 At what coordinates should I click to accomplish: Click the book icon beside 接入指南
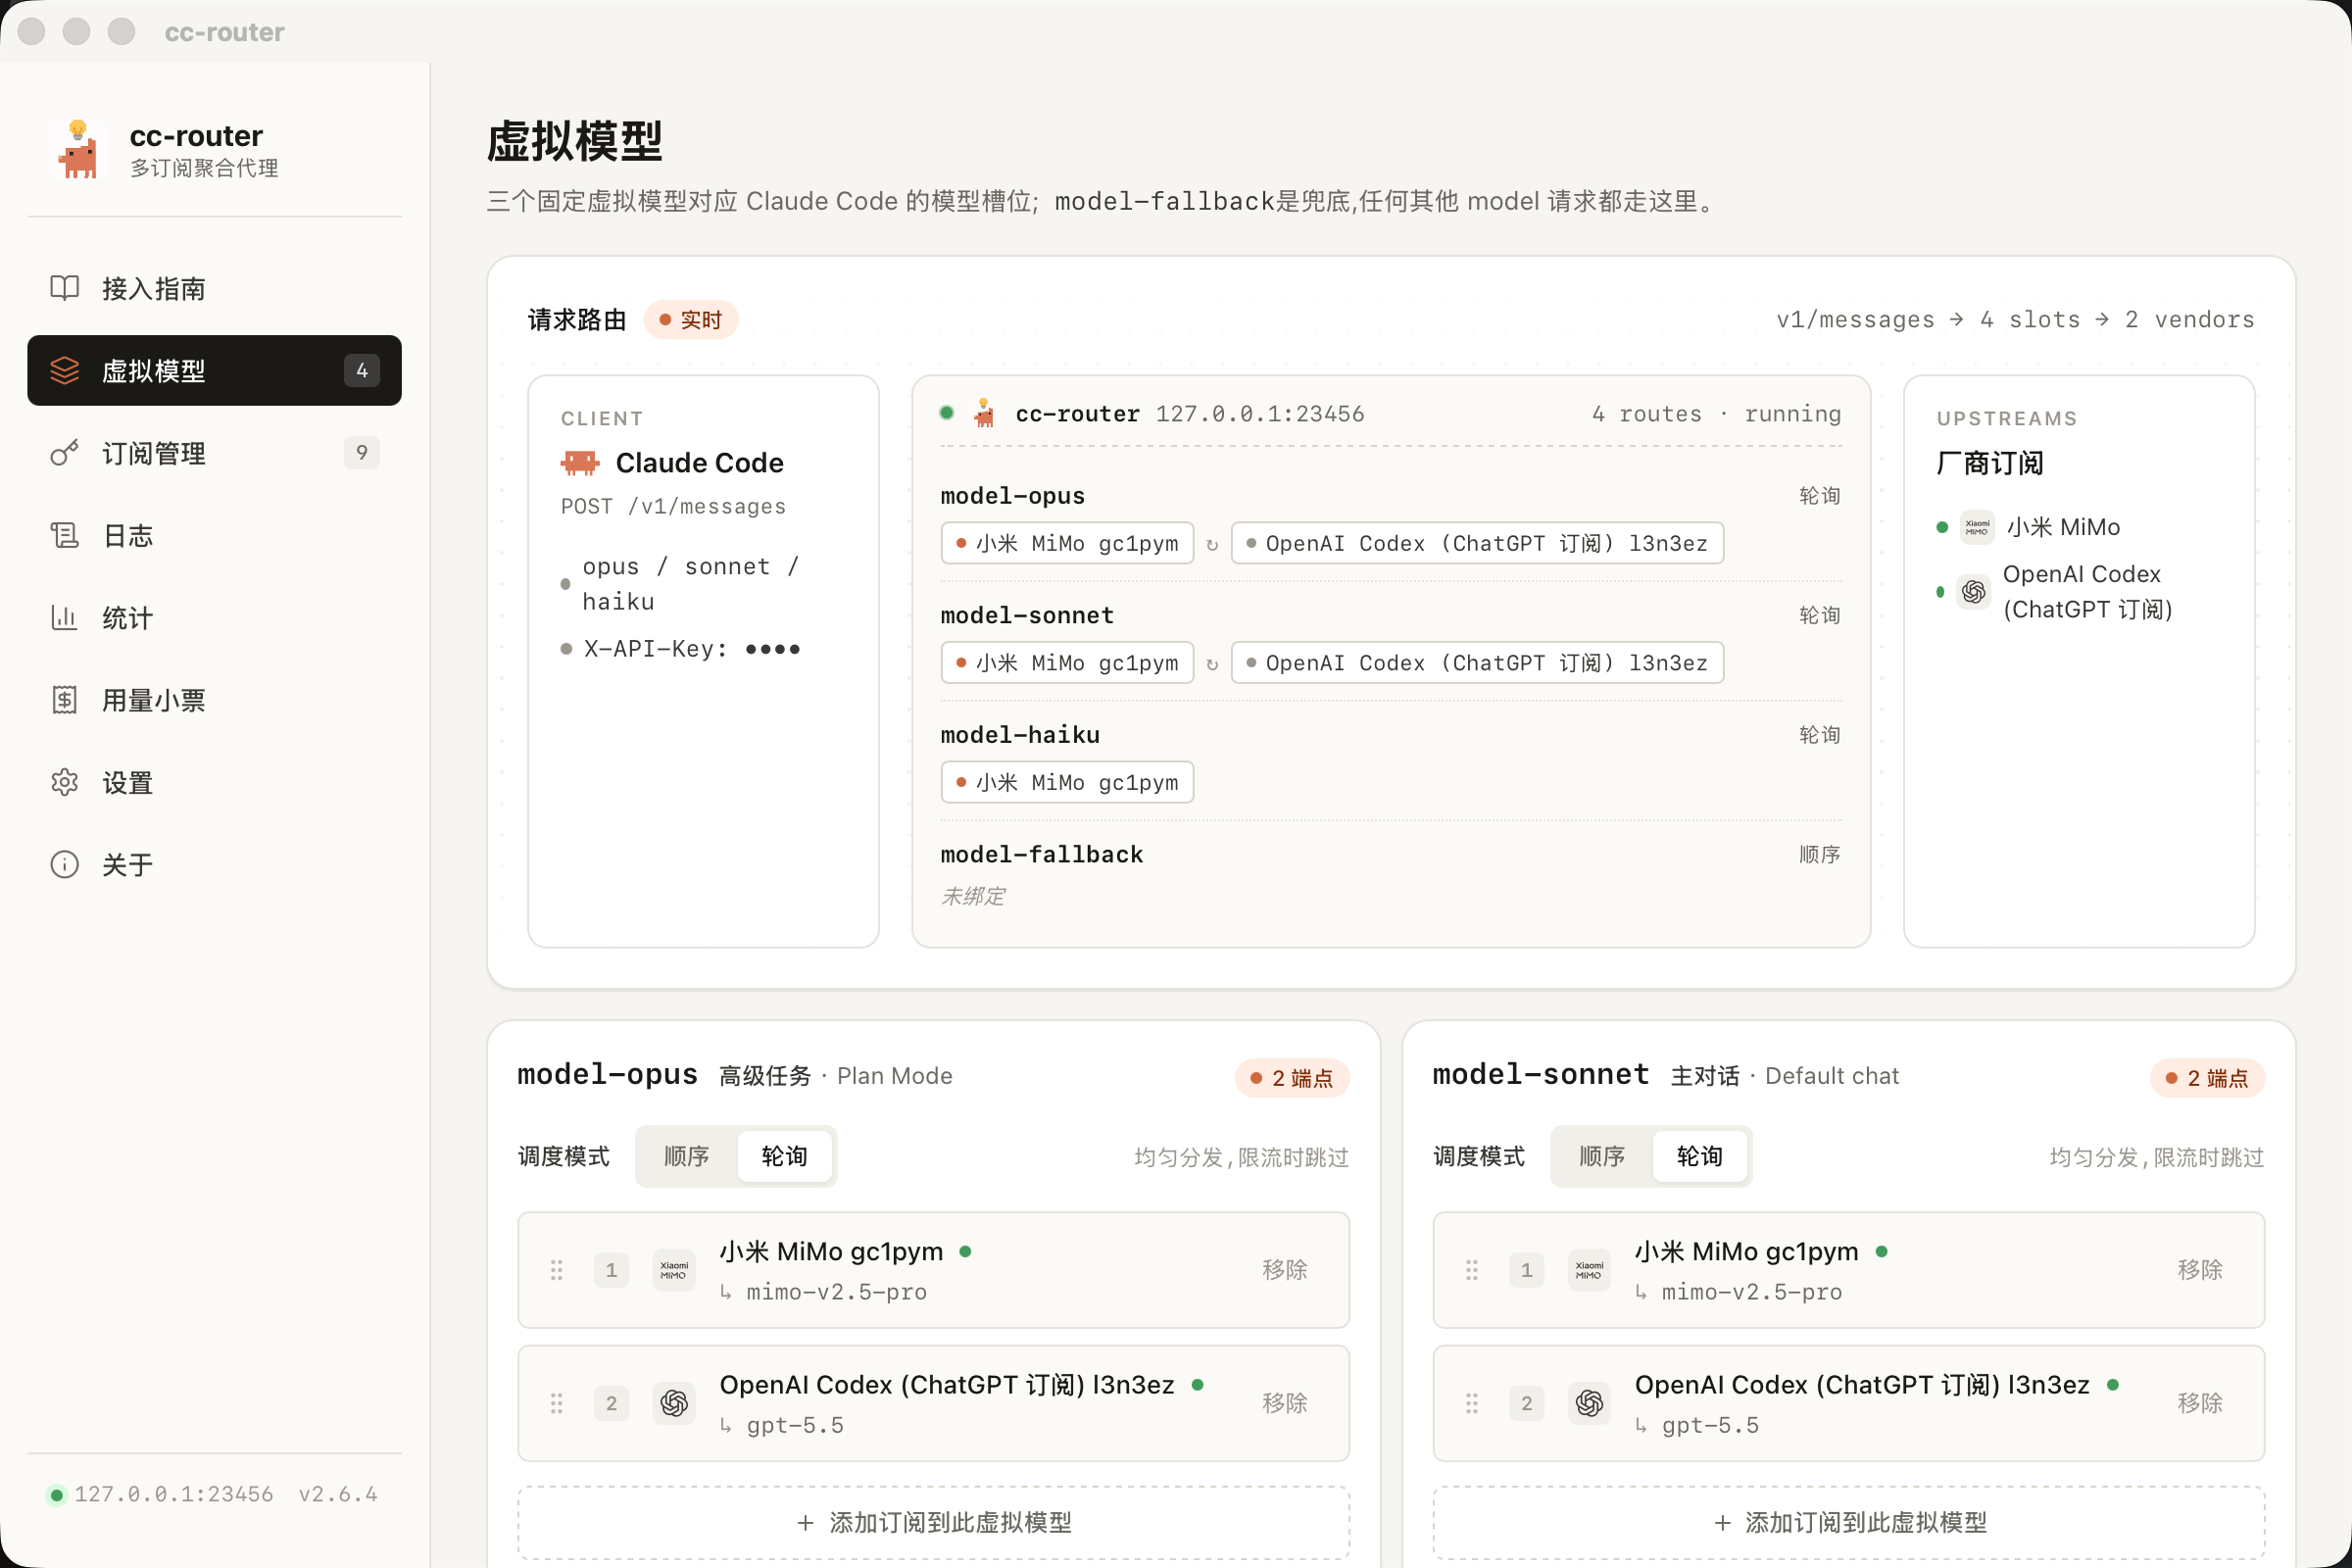[65, 288]
